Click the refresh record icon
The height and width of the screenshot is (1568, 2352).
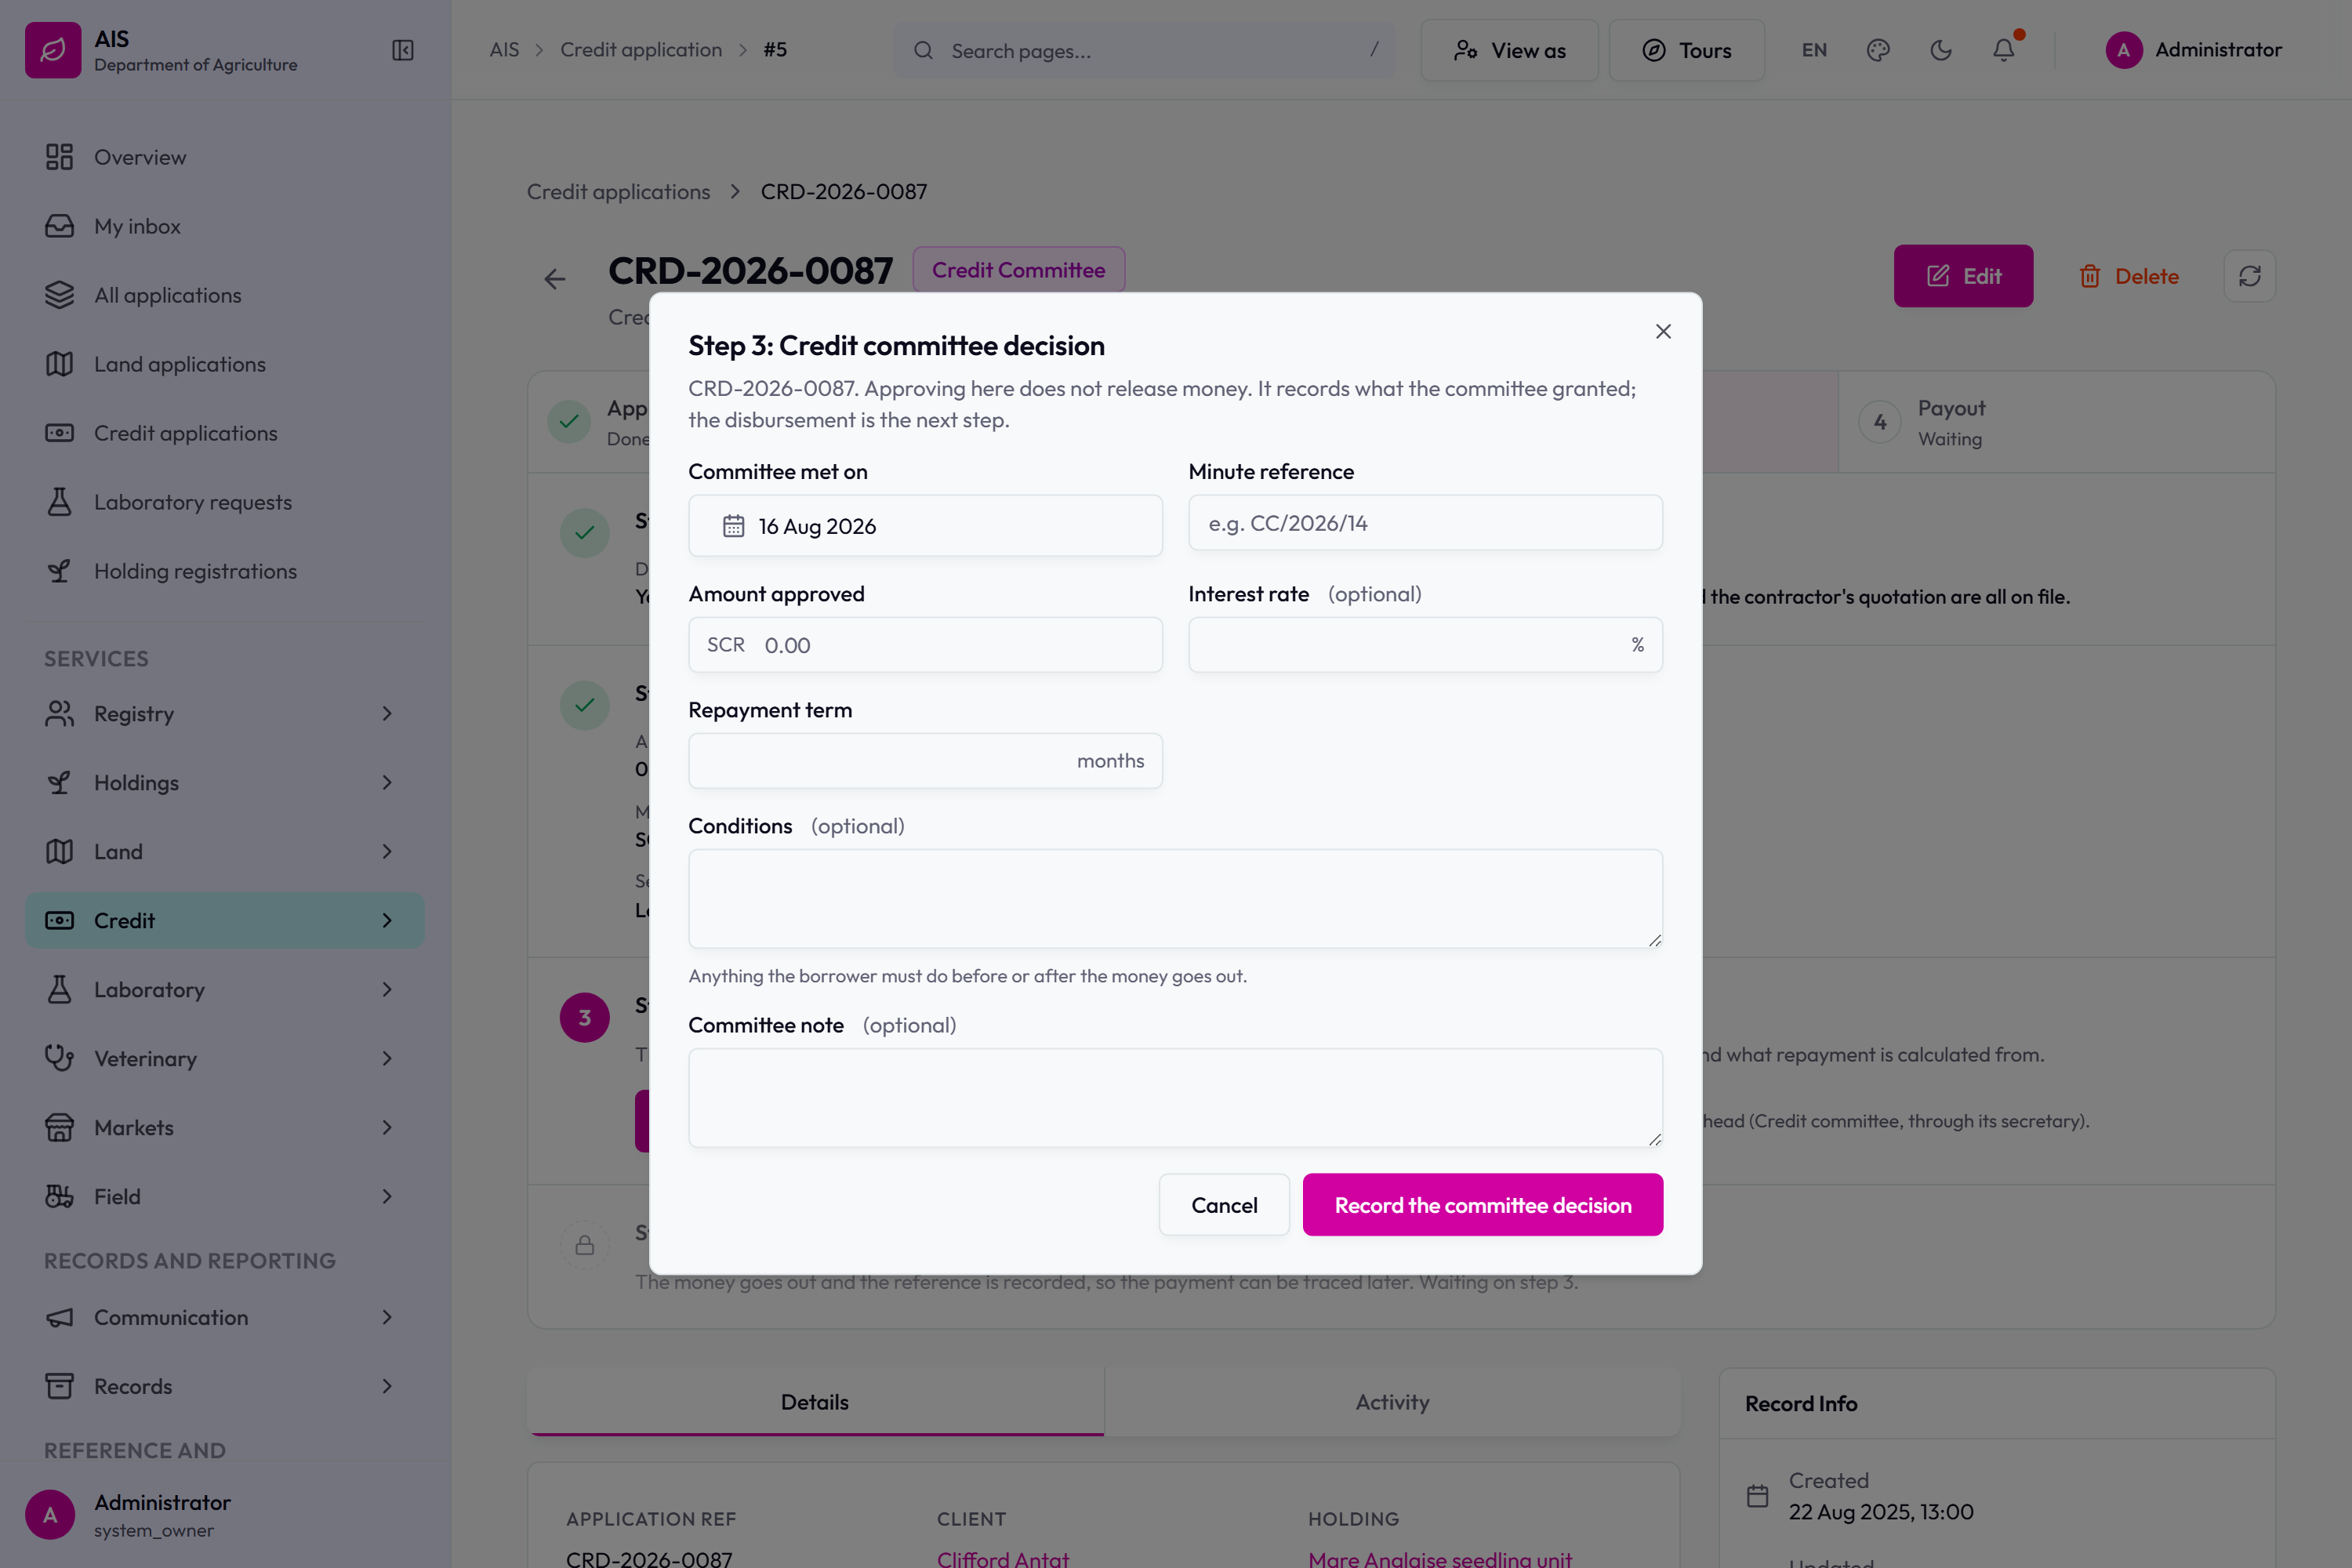(x=2250, y=276)
